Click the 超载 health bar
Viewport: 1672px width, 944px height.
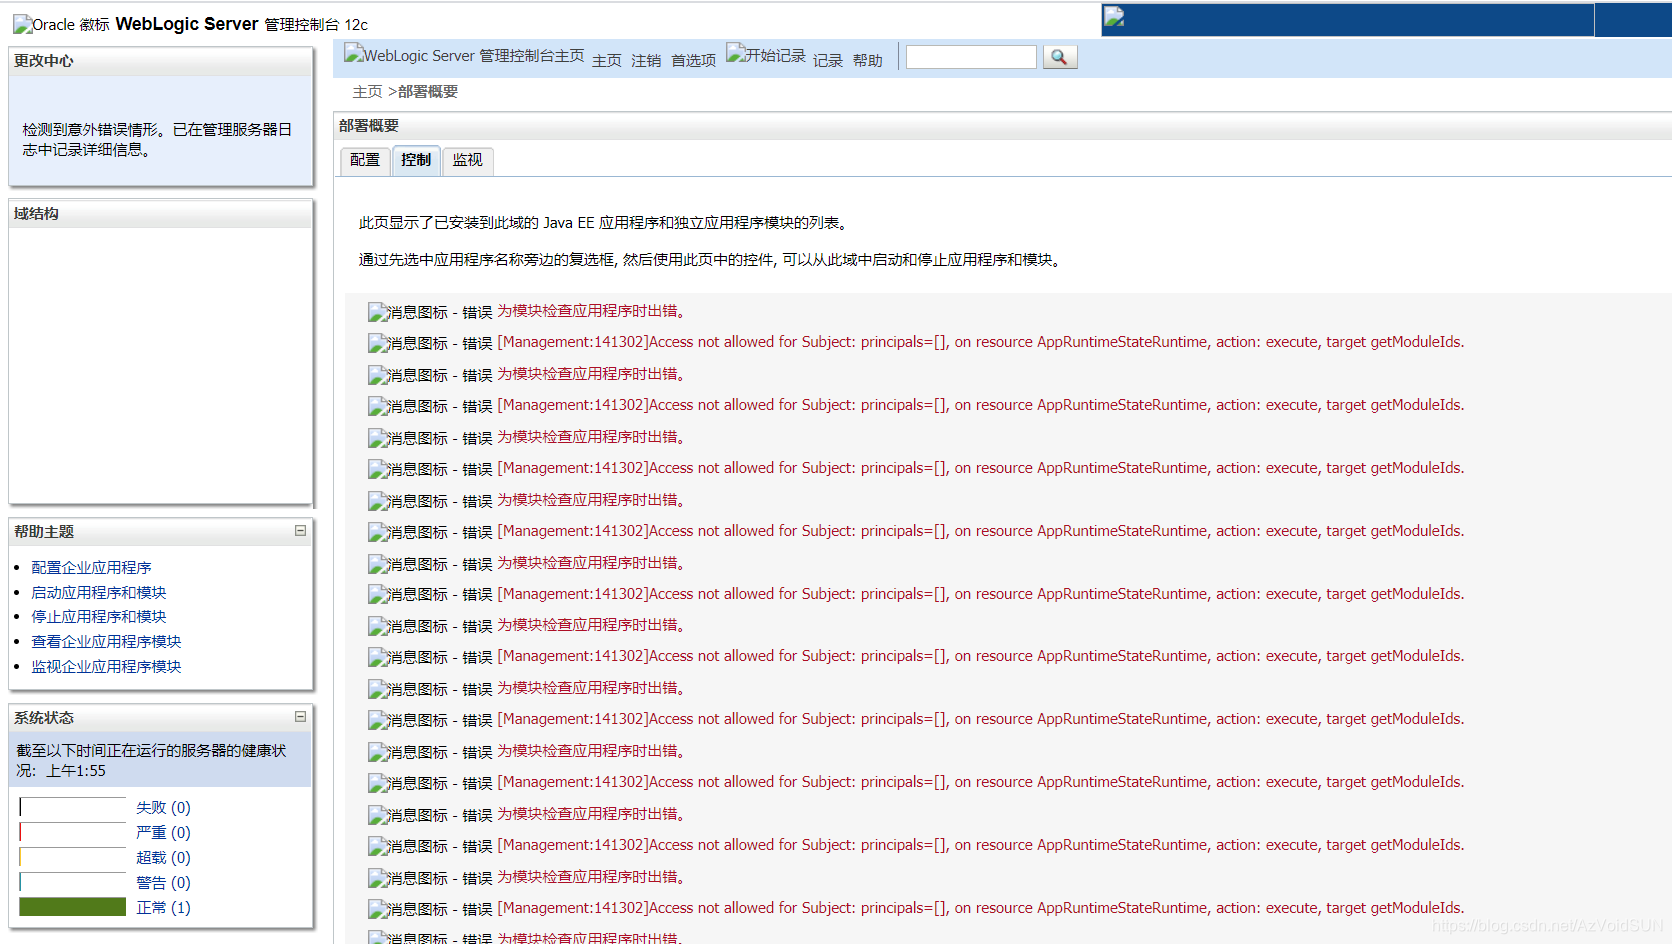(x=73, y=857)
